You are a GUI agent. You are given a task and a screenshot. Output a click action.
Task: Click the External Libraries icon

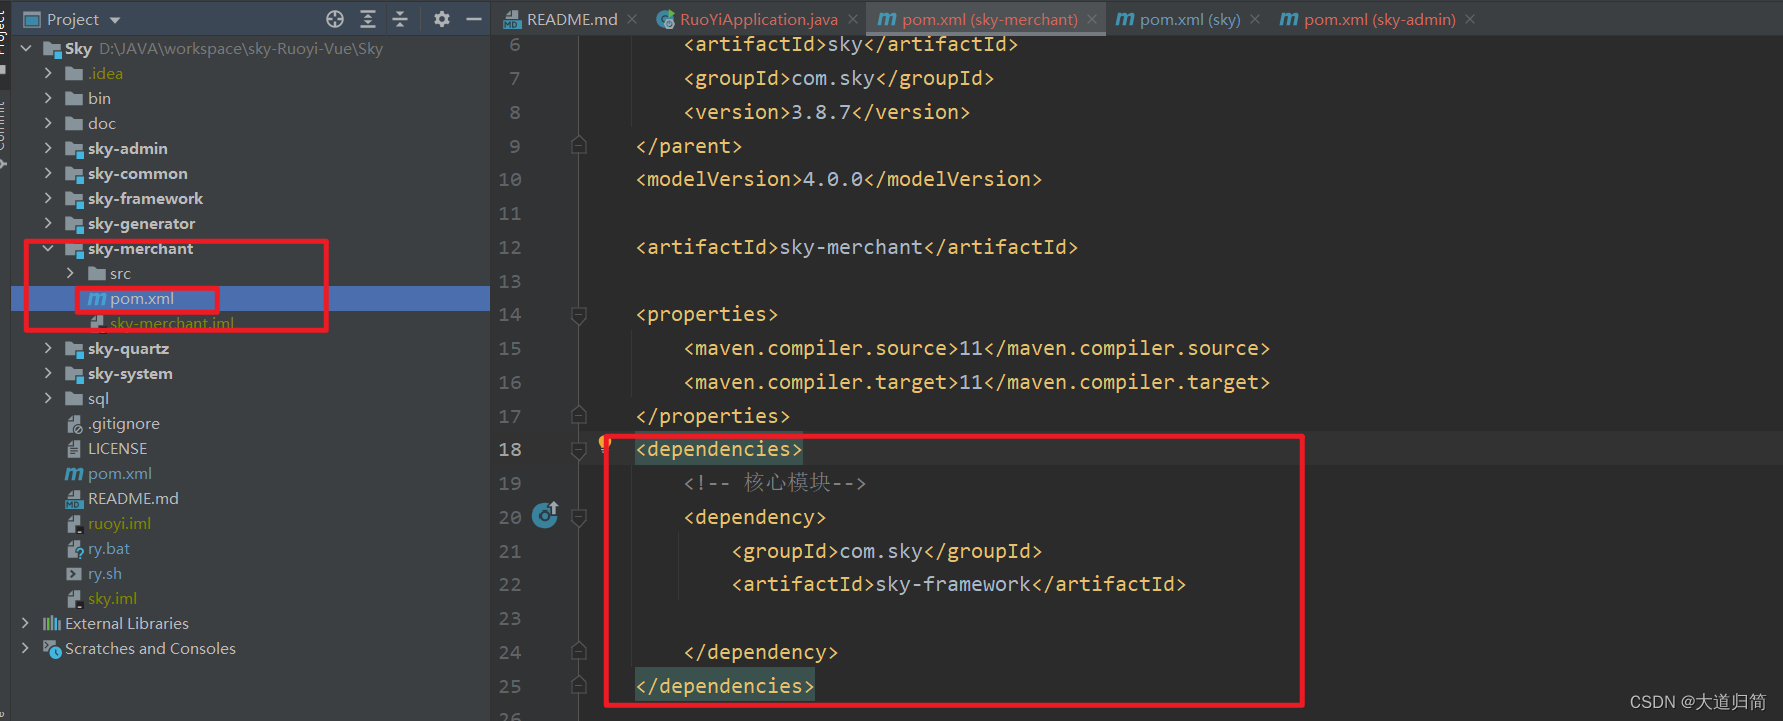tap(52, 623)
